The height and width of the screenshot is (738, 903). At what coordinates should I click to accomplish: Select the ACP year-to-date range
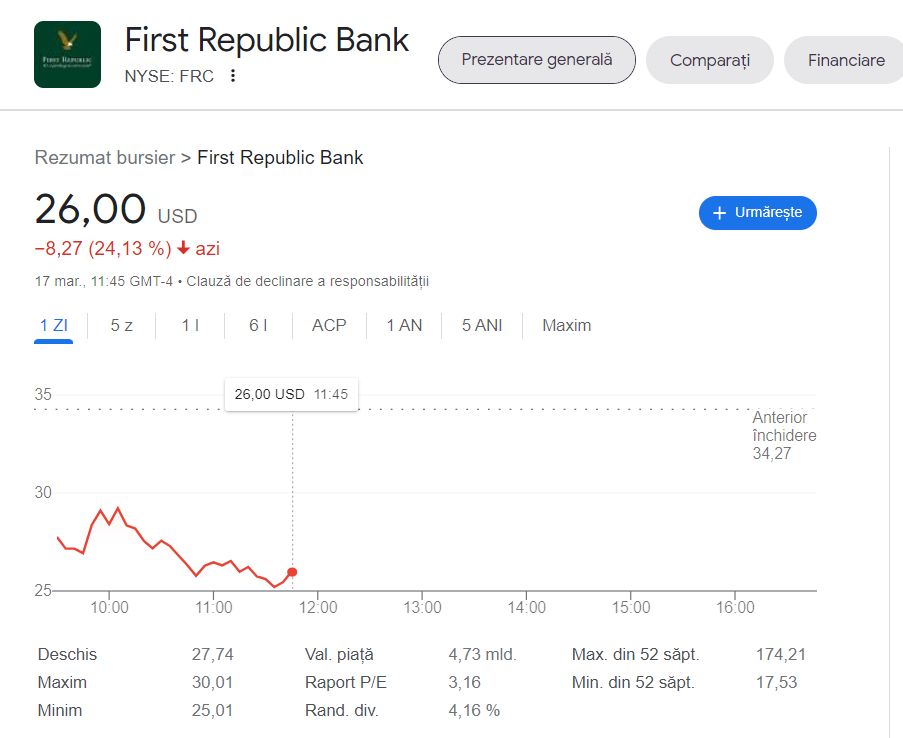tap(329, 325)
